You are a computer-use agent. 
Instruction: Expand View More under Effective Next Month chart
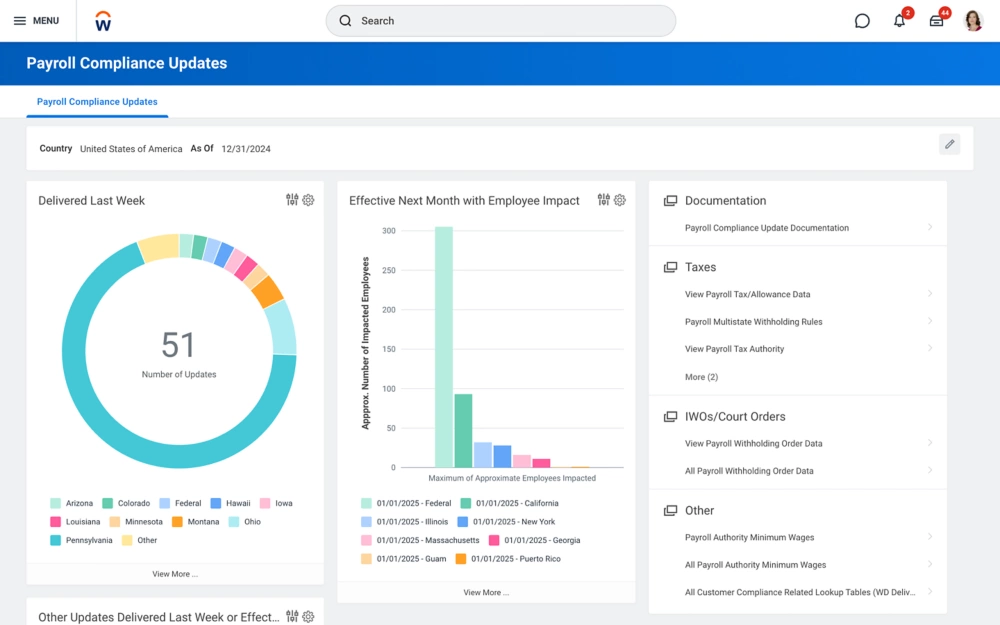point(486,592)
